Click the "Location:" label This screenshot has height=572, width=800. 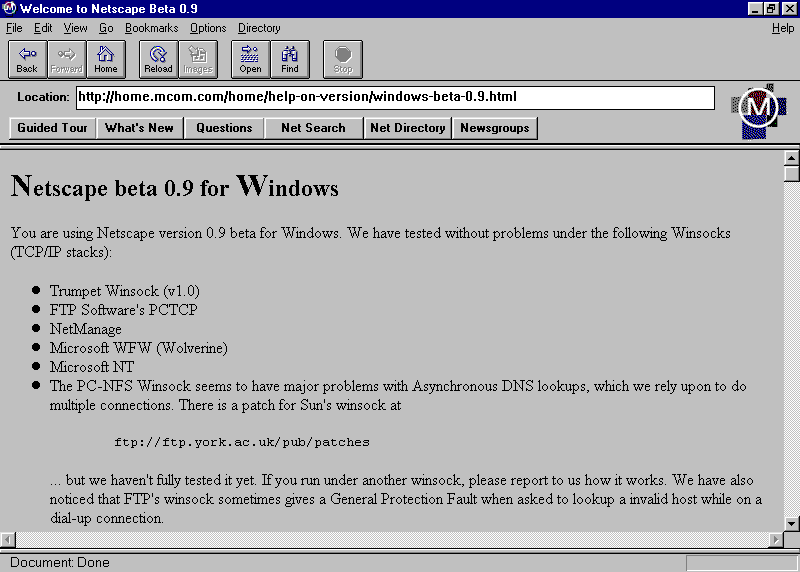tap(43, 97)
